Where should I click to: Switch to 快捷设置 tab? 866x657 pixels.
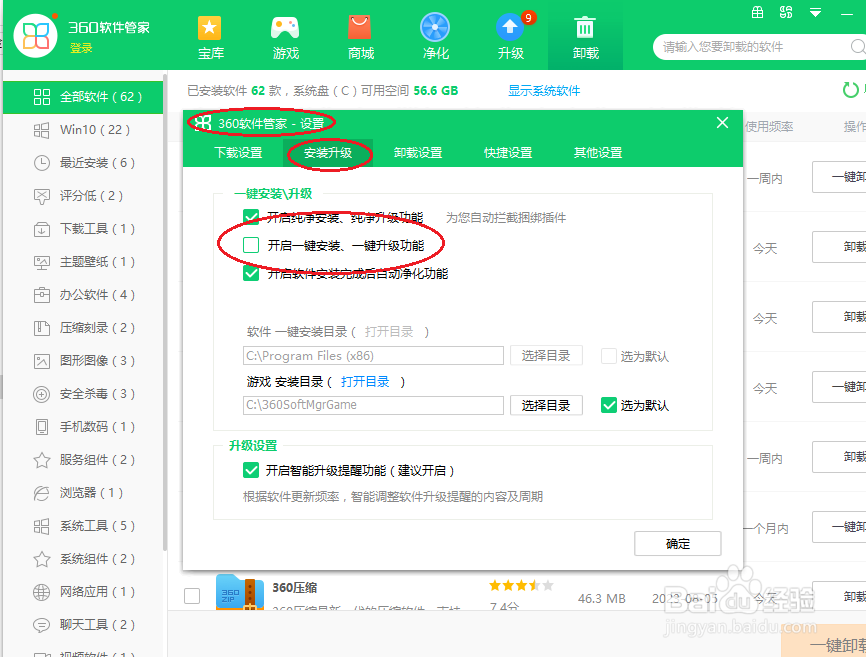[508, 153]
